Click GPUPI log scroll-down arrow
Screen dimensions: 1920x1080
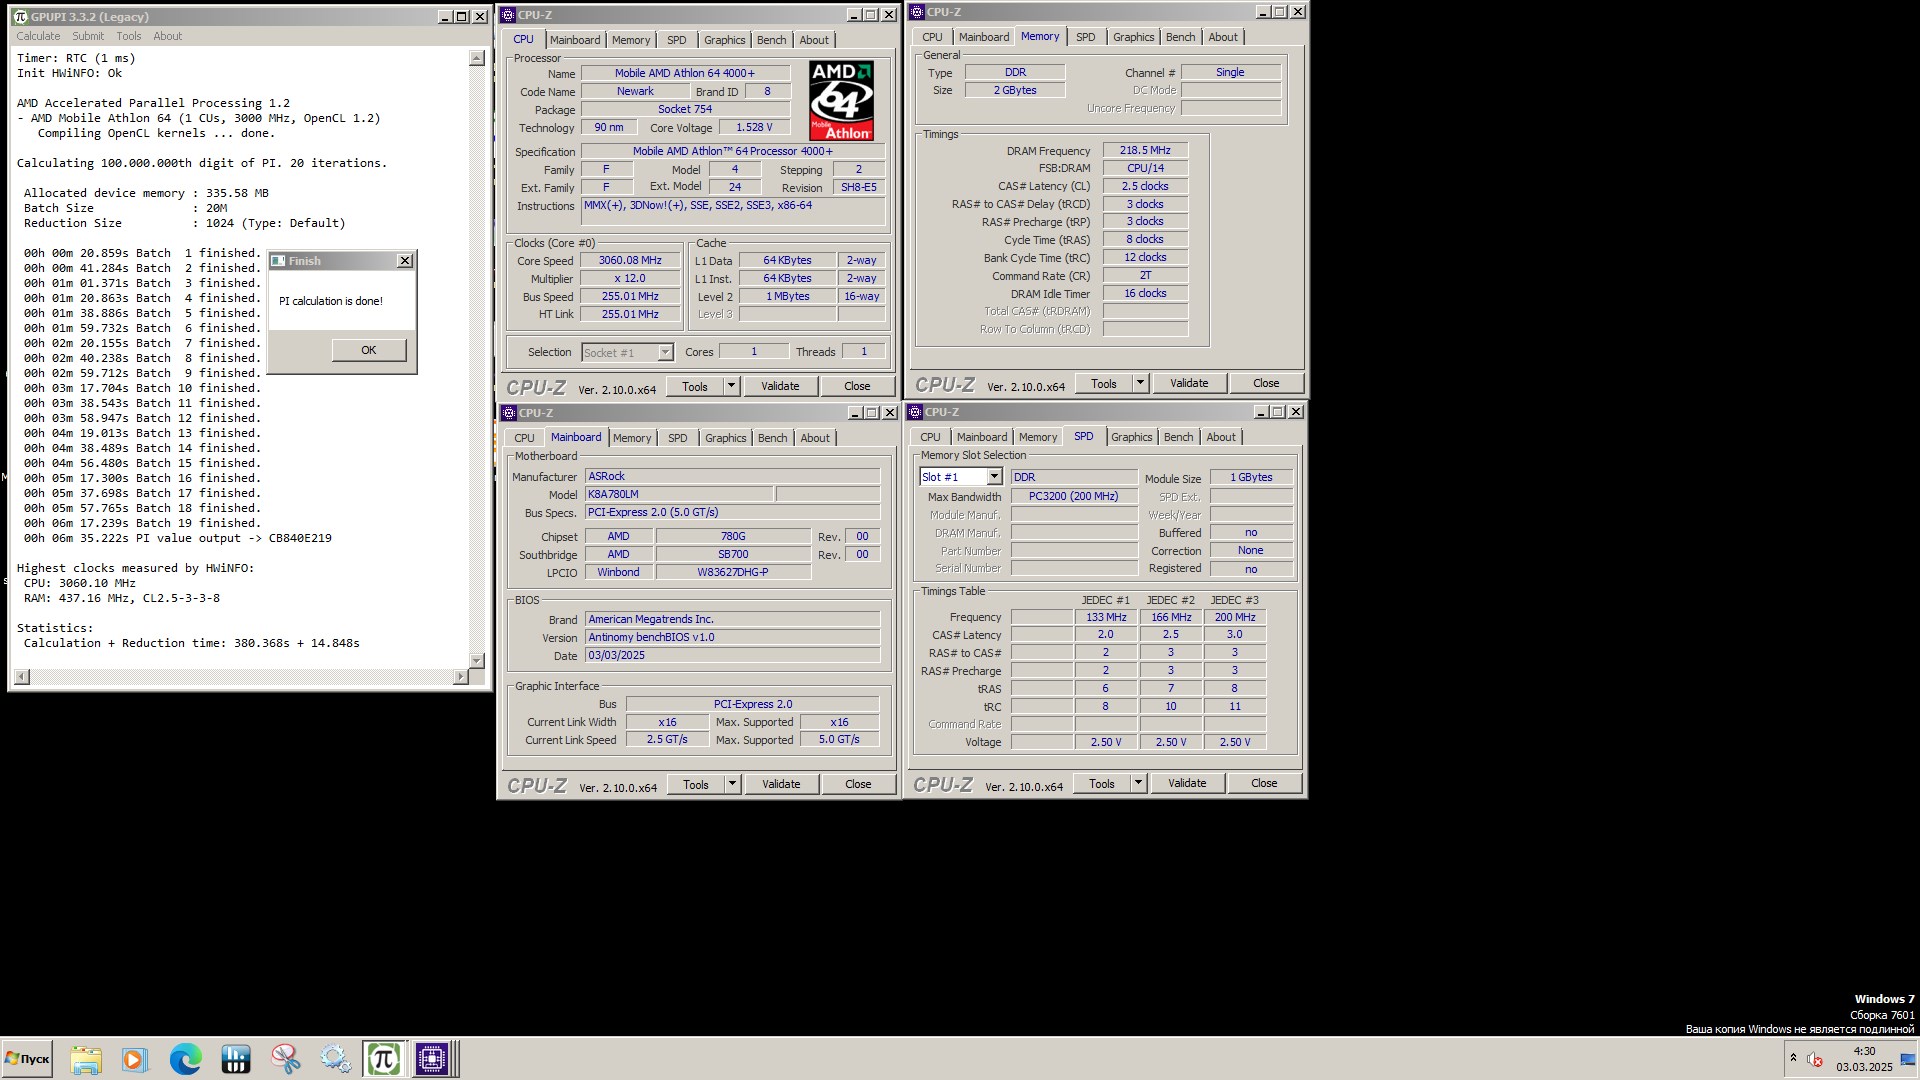(477, 661)
